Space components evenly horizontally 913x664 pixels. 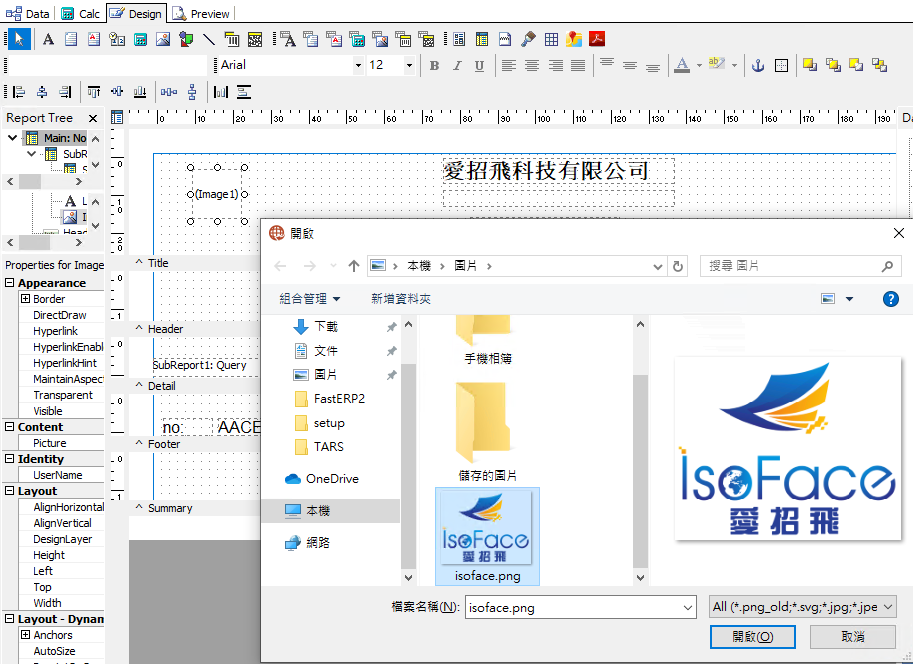(169, 92)
